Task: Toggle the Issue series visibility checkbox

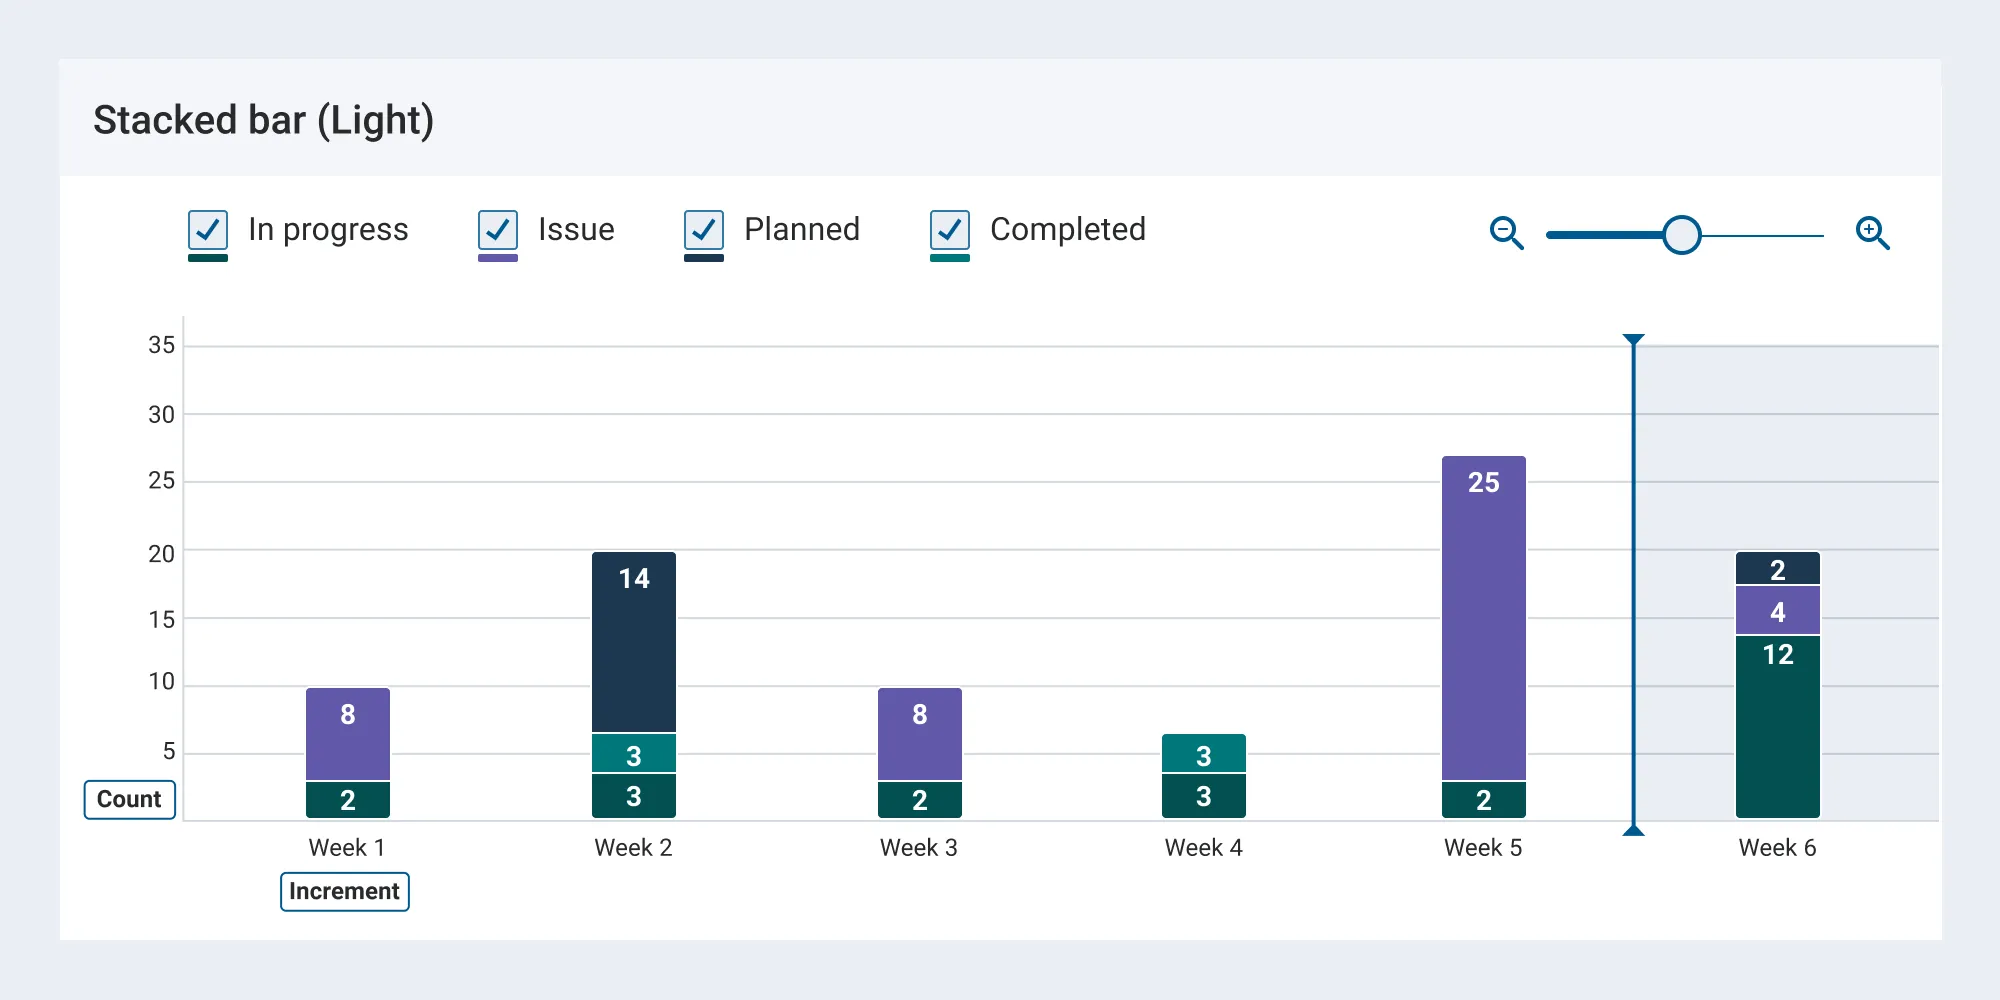Action: pos(497,230)
